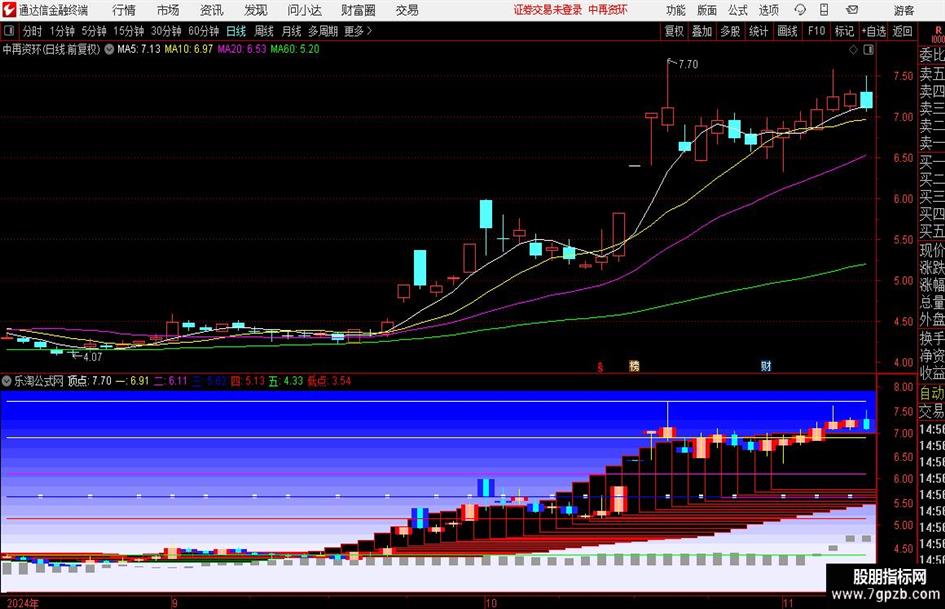
Task: Click the 乐淘公式网 indicator name
Action: point(39,381)
